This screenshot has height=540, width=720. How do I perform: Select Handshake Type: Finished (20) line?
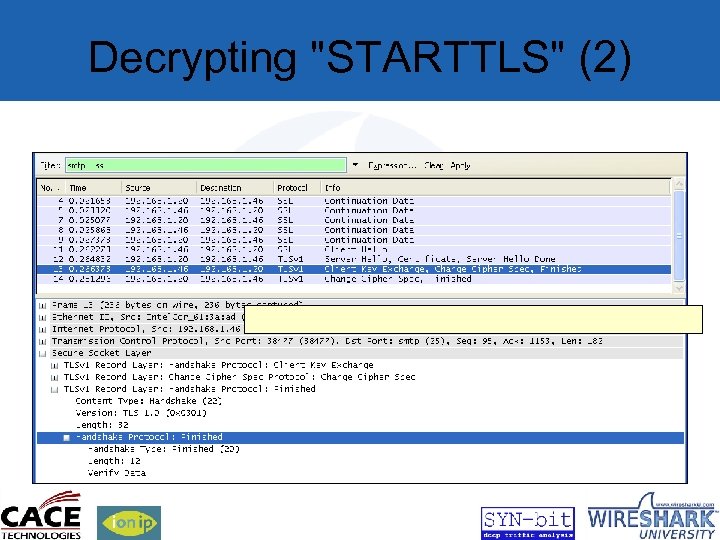163,449
